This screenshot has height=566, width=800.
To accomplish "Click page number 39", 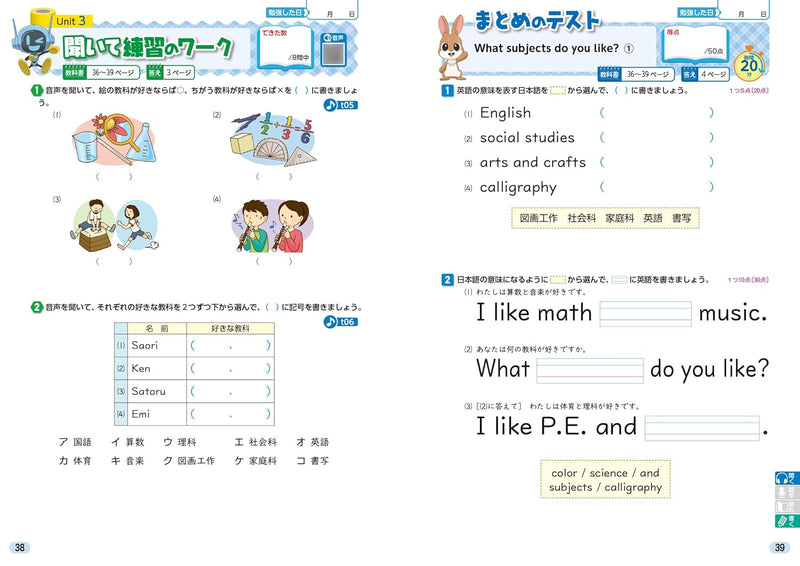I will point(780,548).
